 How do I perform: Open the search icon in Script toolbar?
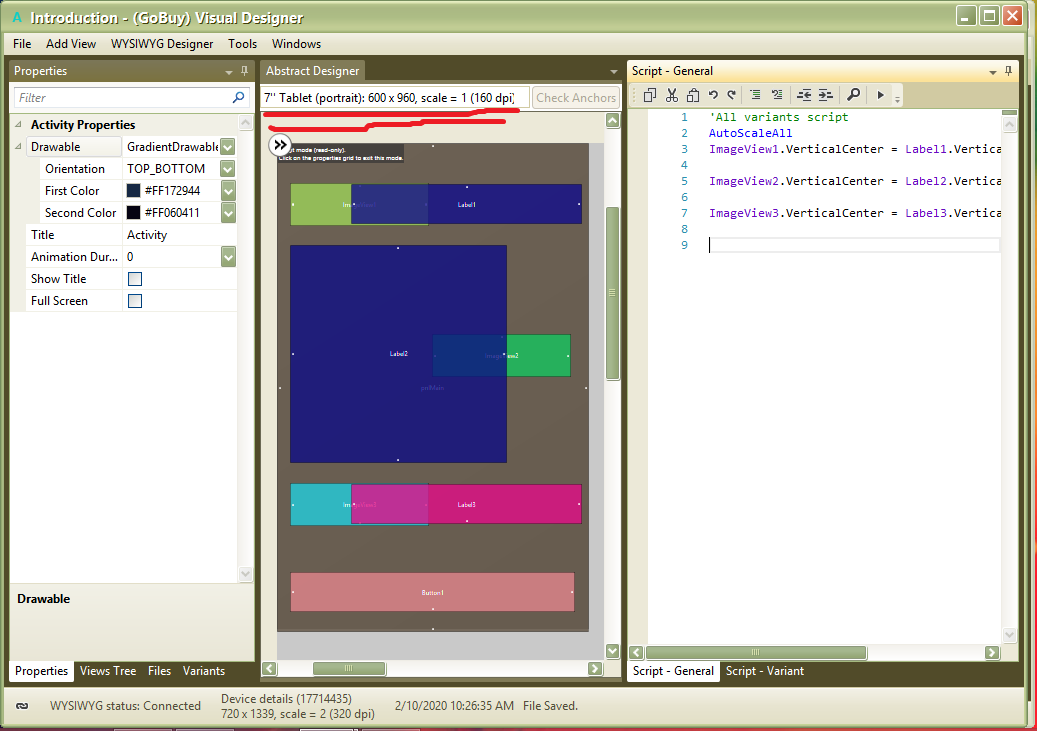click(853, 94)
